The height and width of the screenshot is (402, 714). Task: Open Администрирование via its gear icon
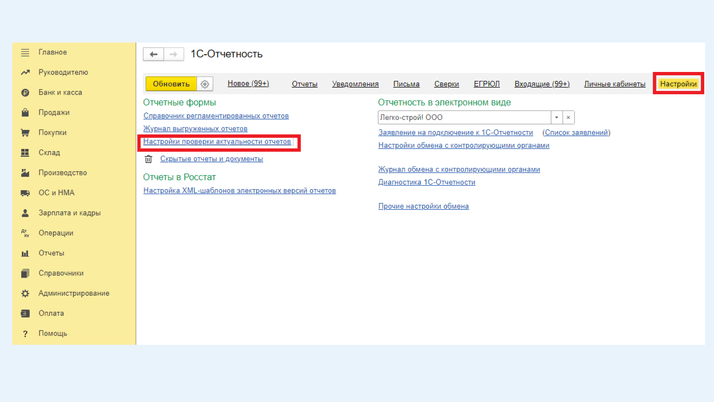25,293
